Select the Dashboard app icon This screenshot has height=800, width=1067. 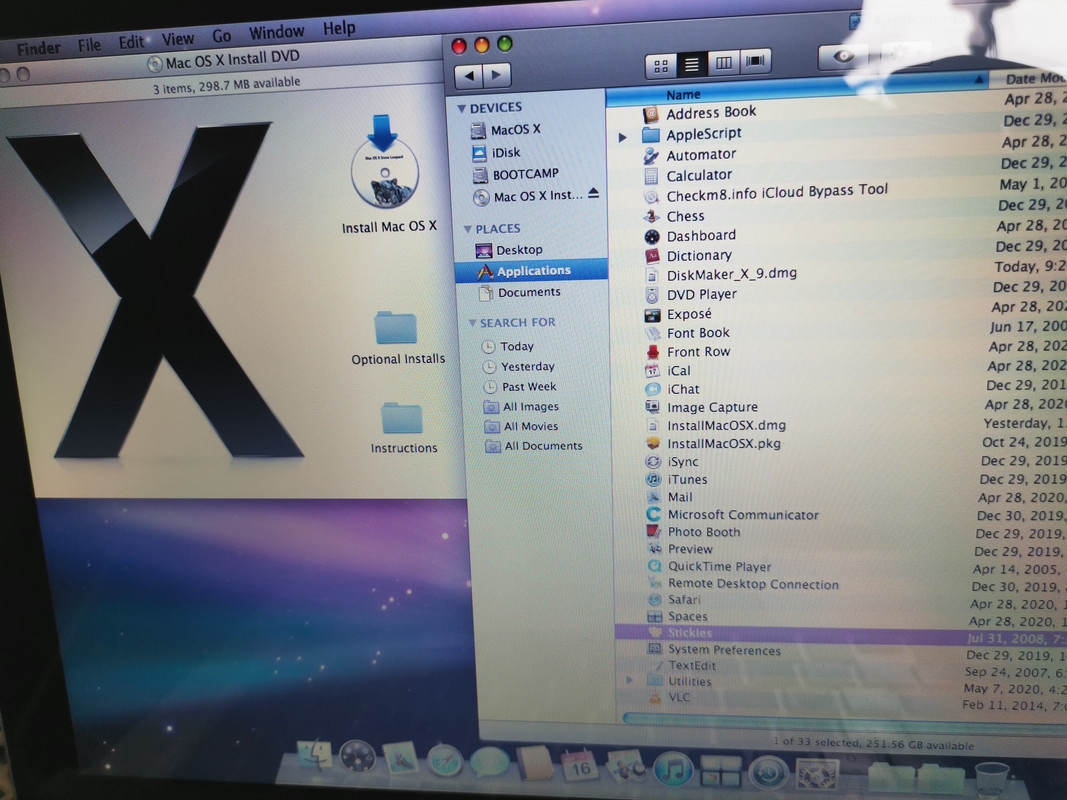(x=652, y=236)
